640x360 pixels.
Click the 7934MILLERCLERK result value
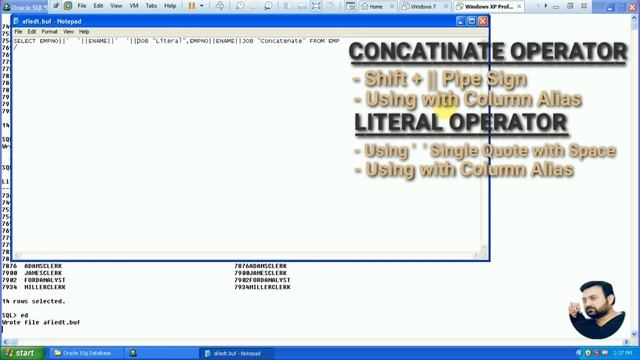tap(262, 287)
